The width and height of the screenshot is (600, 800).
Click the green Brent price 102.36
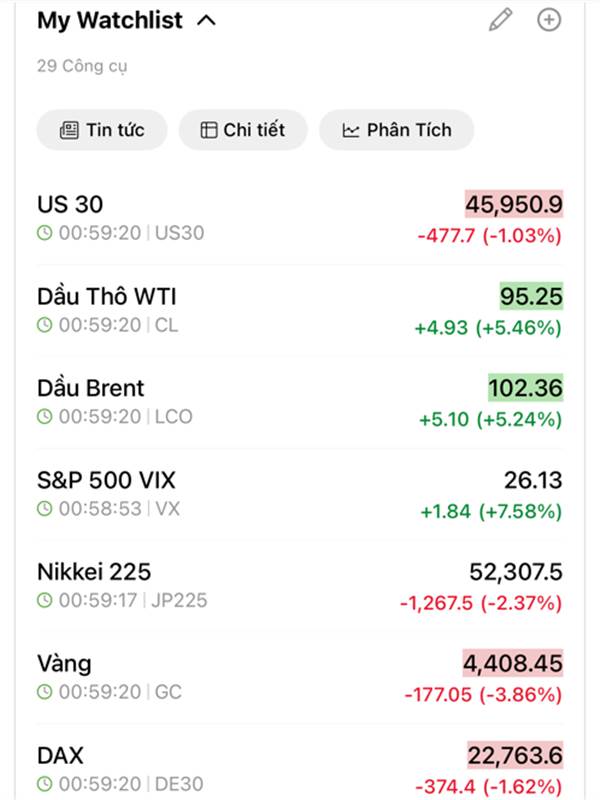click(525, 388)
